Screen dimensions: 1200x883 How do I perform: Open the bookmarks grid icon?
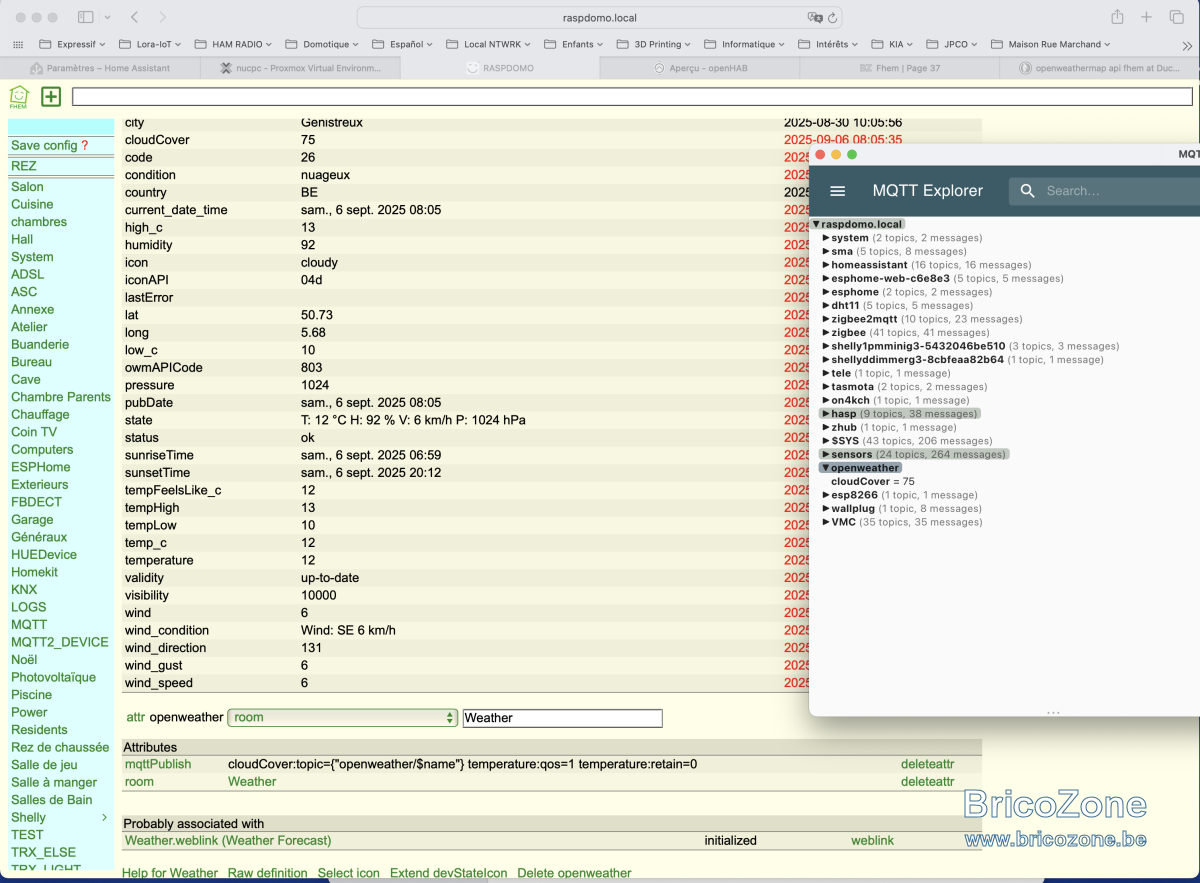point(17,45)
